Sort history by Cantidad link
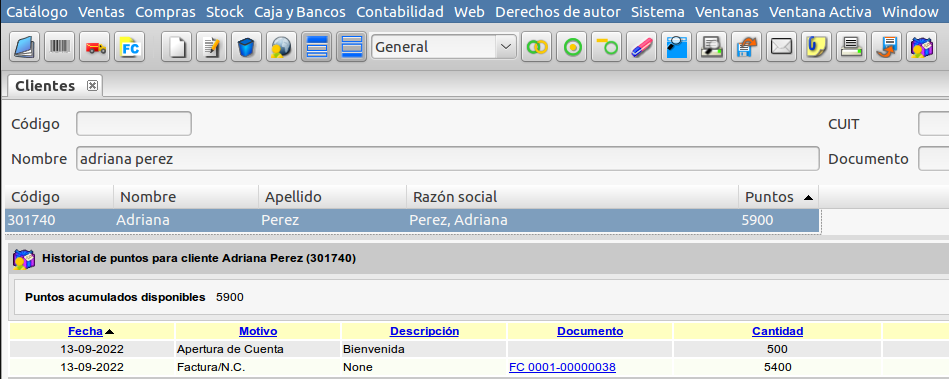 pos(777,331)
